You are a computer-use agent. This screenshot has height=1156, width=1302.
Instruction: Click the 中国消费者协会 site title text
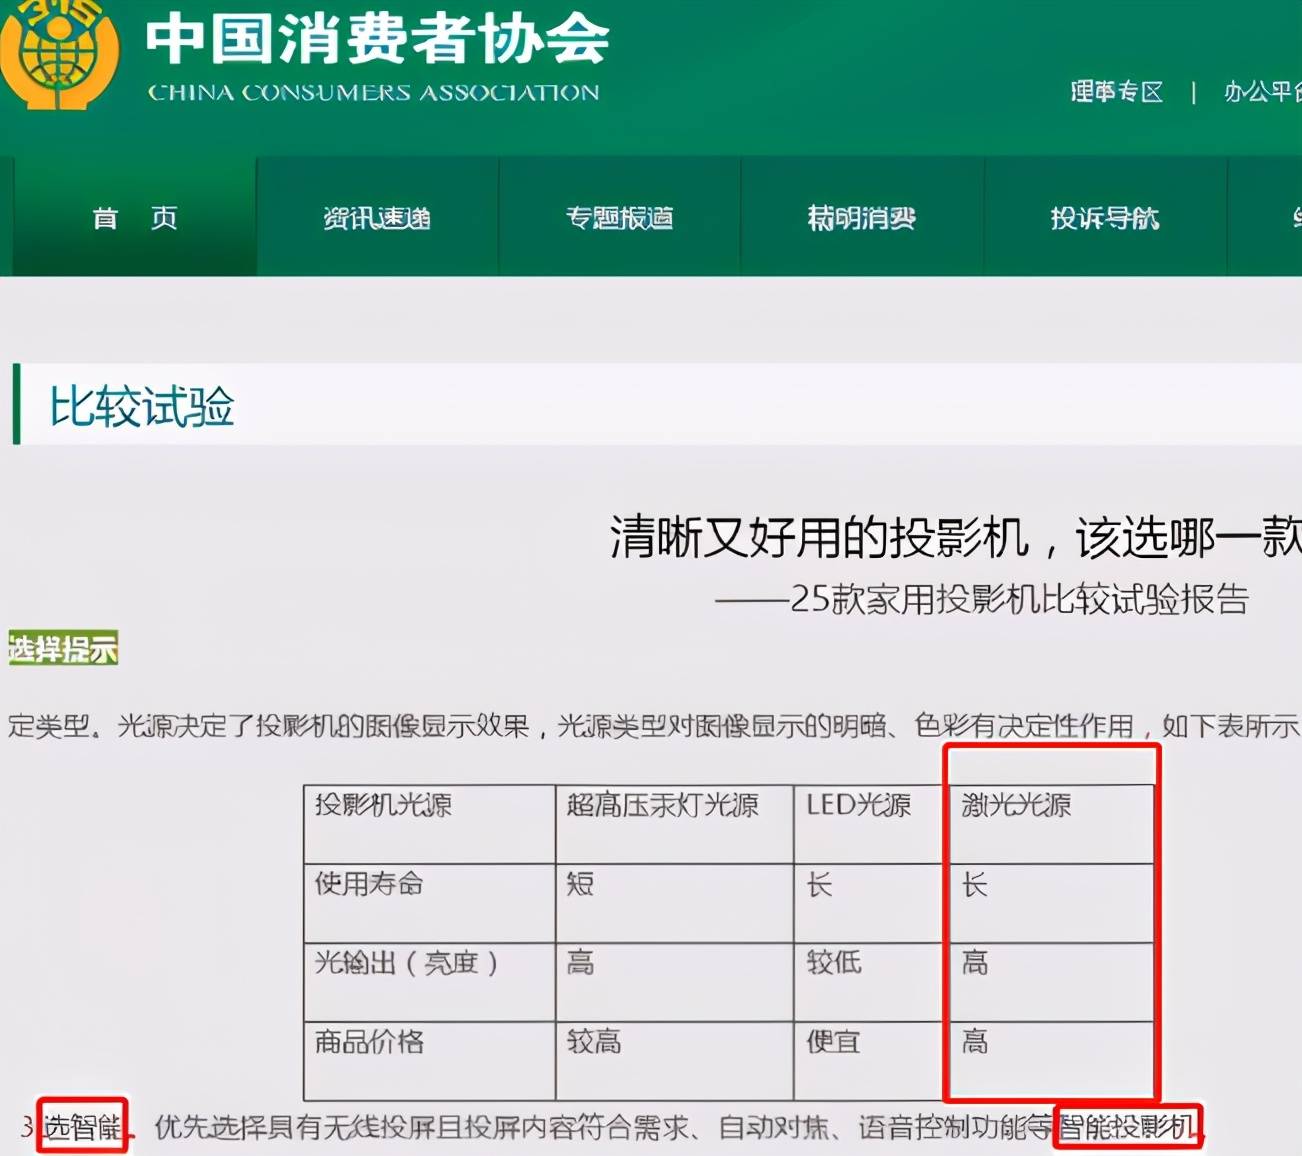(x=377, y=38)
